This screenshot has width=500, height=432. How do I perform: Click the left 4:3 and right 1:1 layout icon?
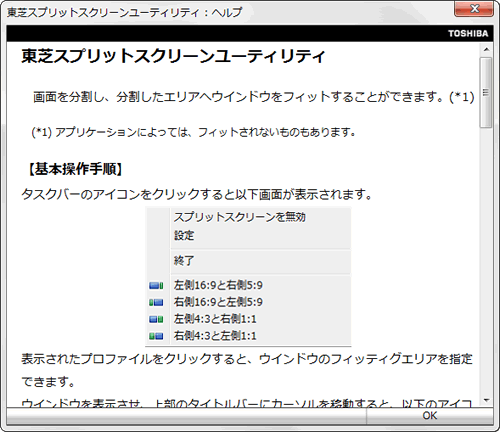[156, 319]
